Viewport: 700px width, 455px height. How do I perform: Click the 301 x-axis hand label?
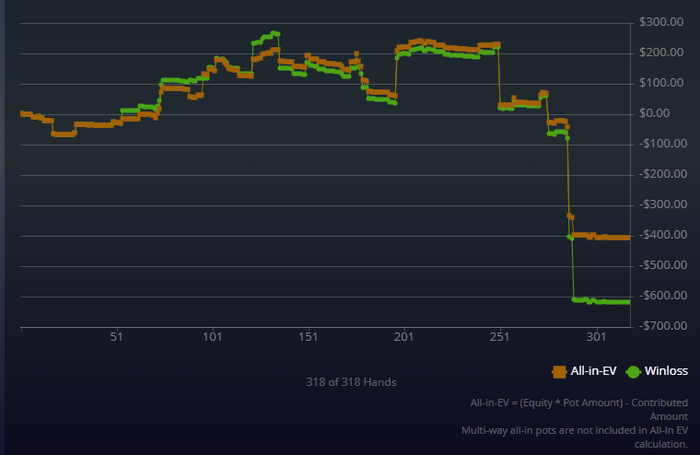click(596, 337)
